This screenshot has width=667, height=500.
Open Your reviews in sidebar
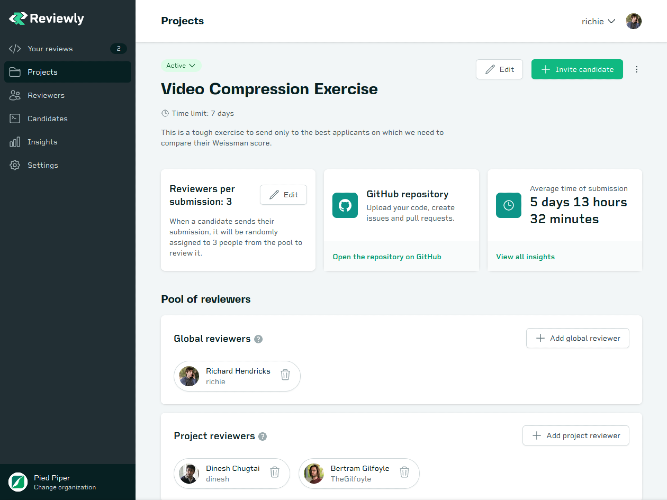coord(68,49)
